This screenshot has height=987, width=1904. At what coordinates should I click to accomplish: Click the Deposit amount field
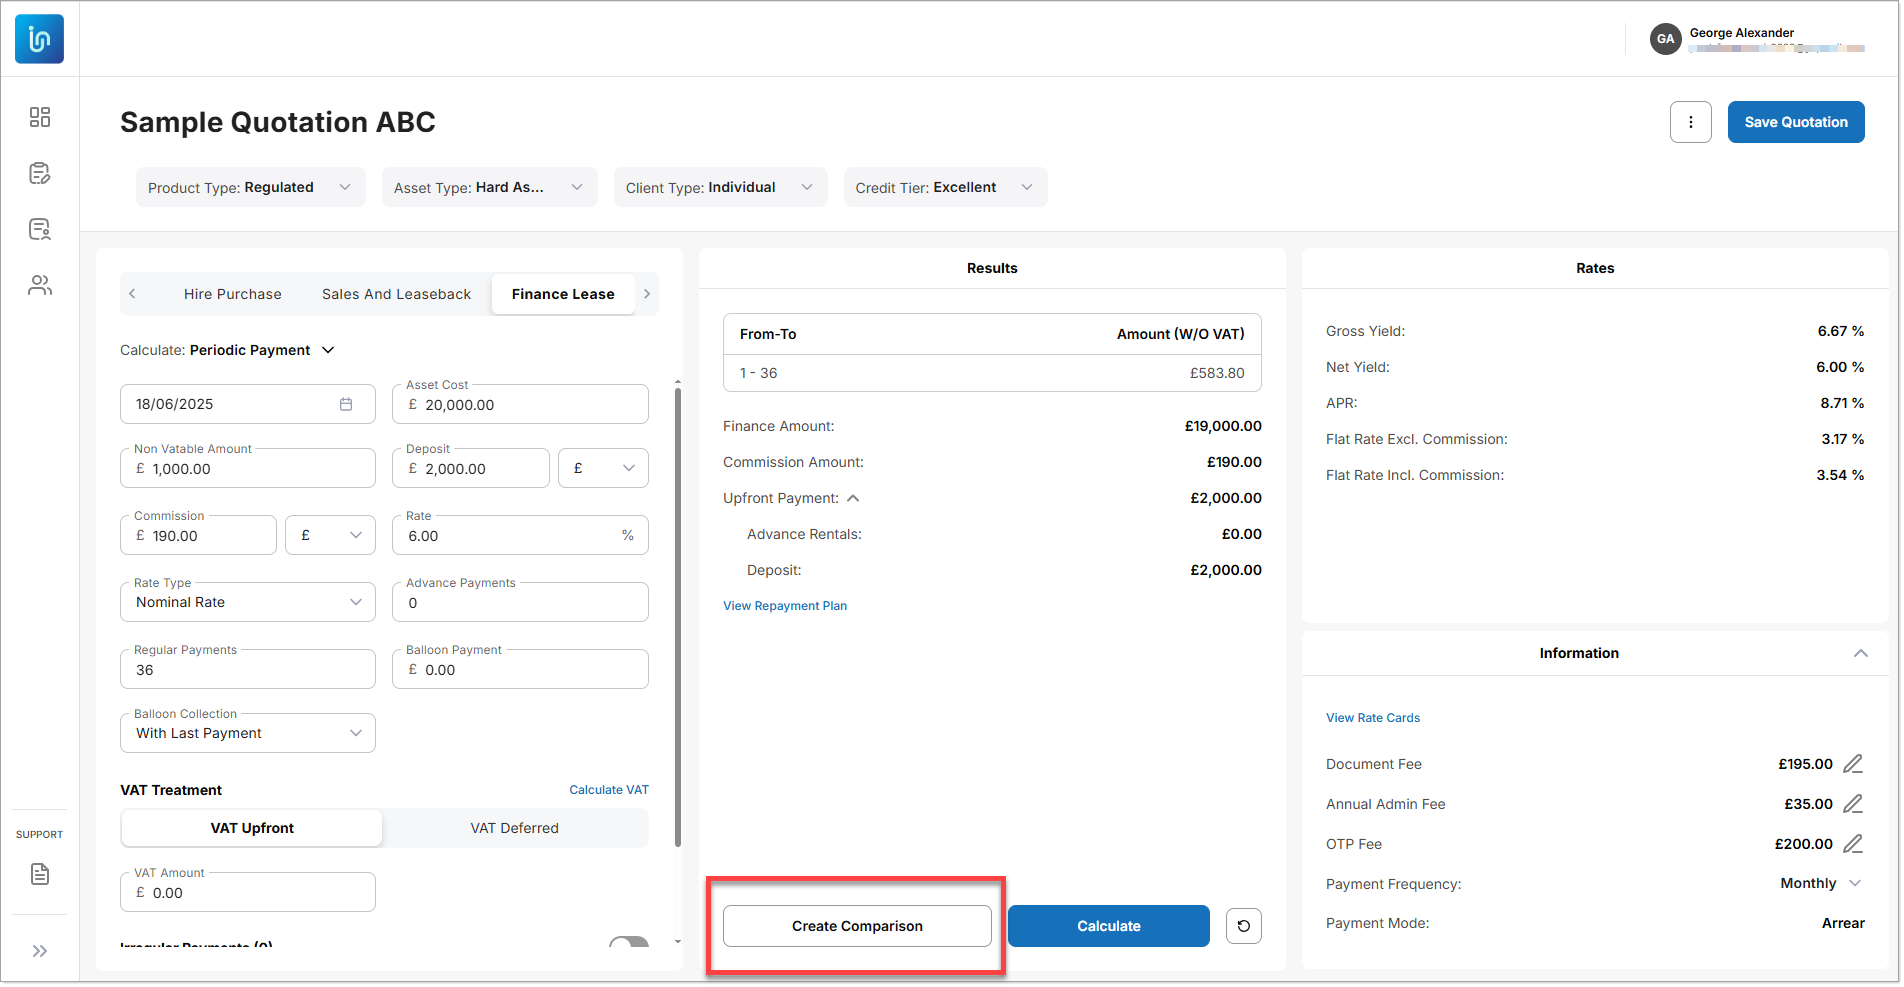coord(471,468)
